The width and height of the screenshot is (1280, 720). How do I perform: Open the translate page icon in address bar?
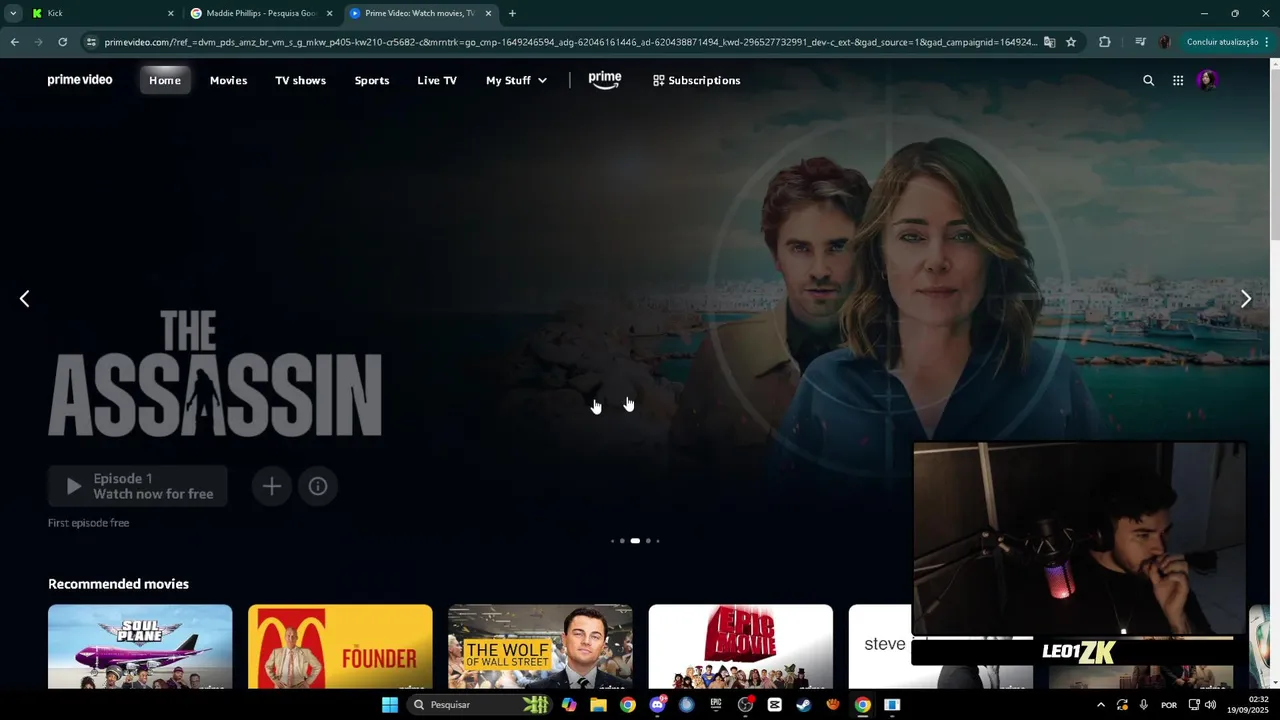[1049, 42]
